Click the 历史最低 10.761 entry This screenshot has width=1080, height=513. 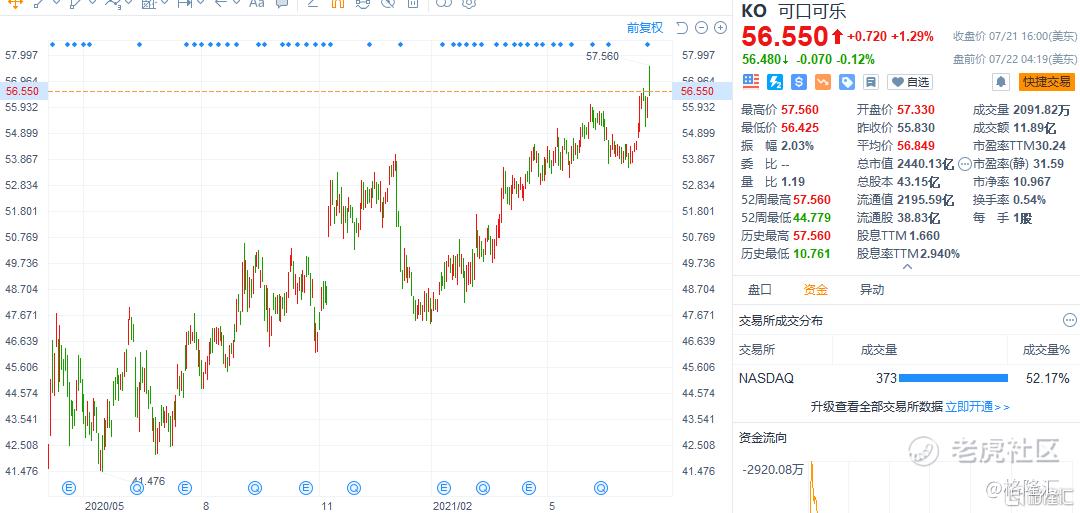pyautogui.click(x=786, y=253)
